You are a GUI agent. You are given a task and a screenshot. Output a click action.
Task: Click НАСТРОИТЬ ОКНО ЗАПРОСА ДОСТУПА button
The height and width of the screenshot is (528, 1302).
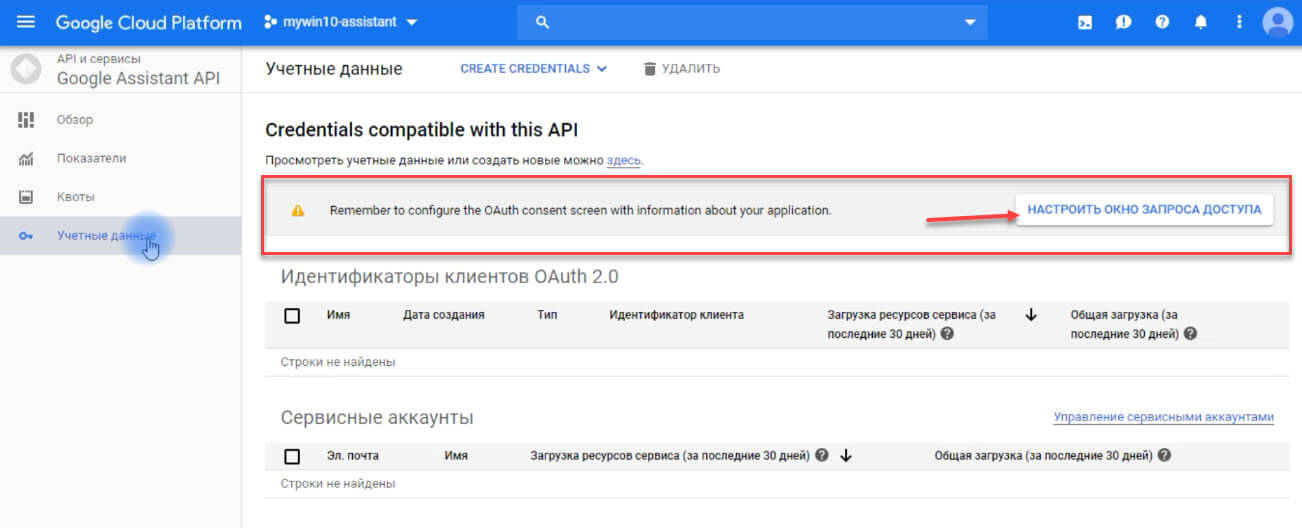click(1145, 210)
